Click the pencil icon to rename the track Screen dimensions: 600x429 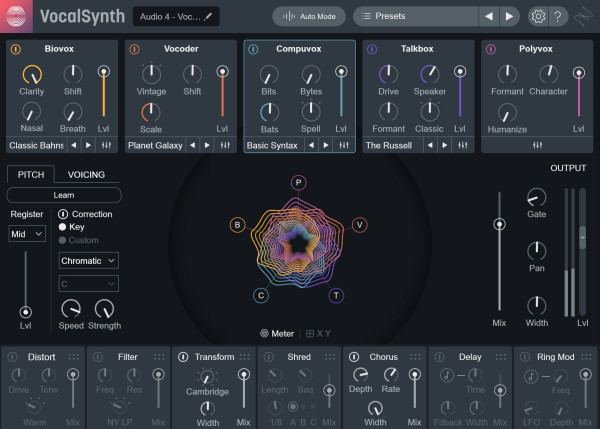click(210, 17)
